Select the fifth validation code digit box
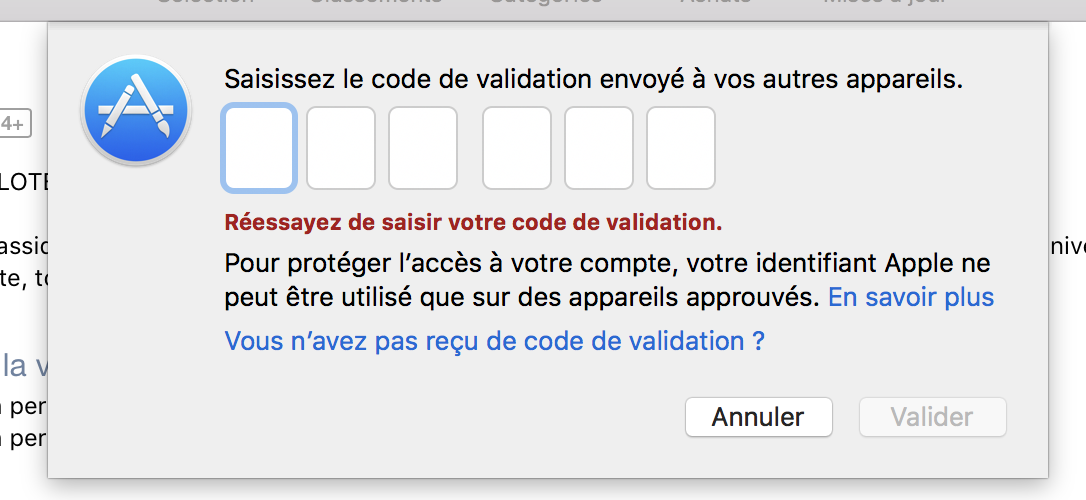 (x=599, y=148)
